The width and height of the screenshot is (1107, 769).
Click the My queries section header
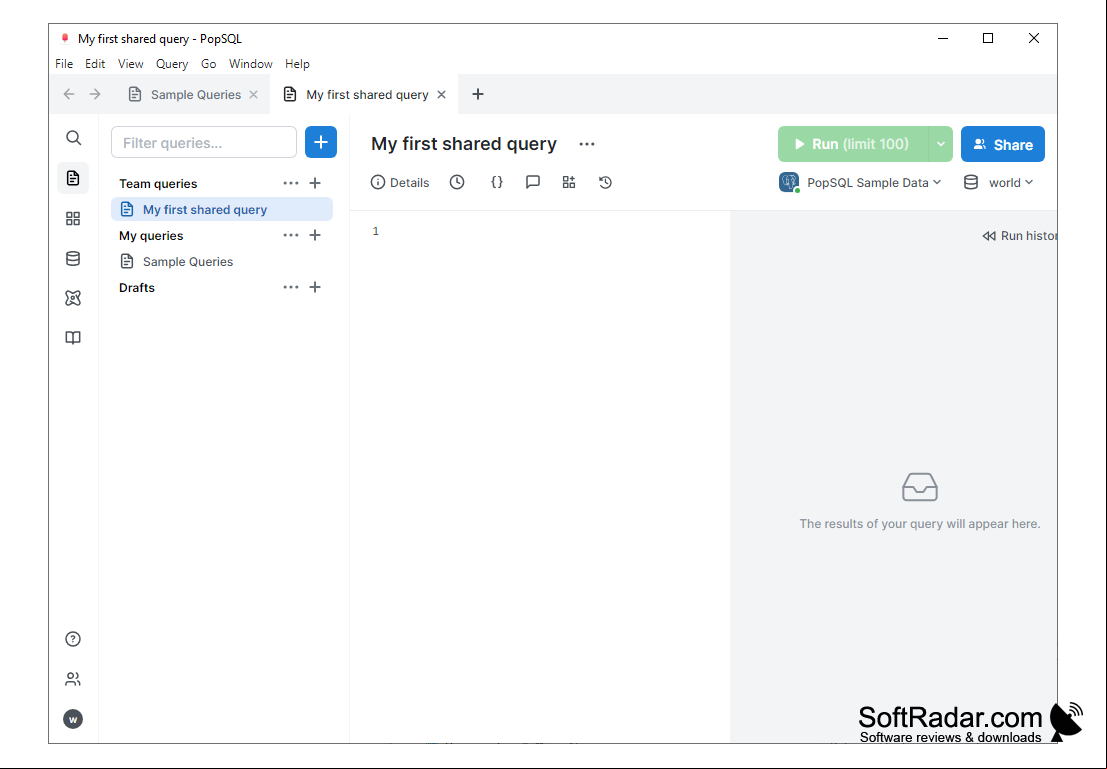[x=151, y=236]
